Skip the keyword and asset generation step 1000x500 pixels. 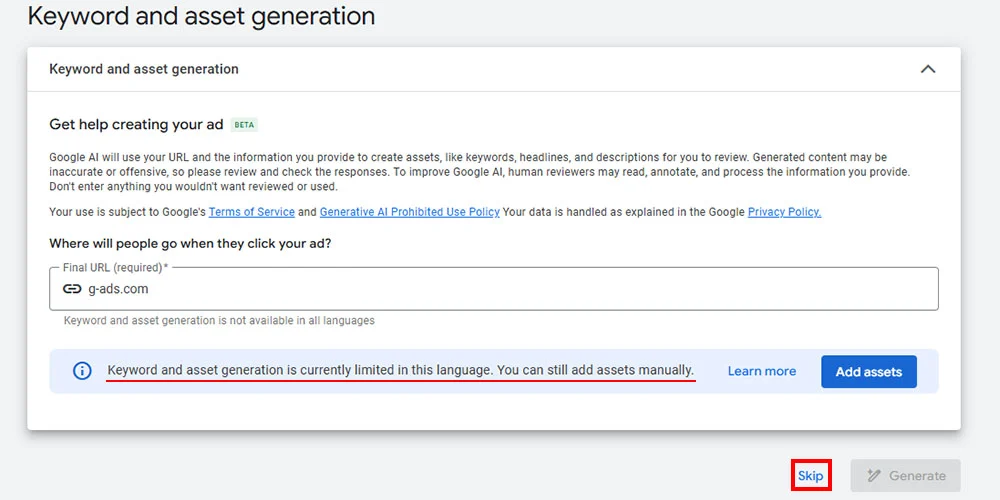[810, 476]
